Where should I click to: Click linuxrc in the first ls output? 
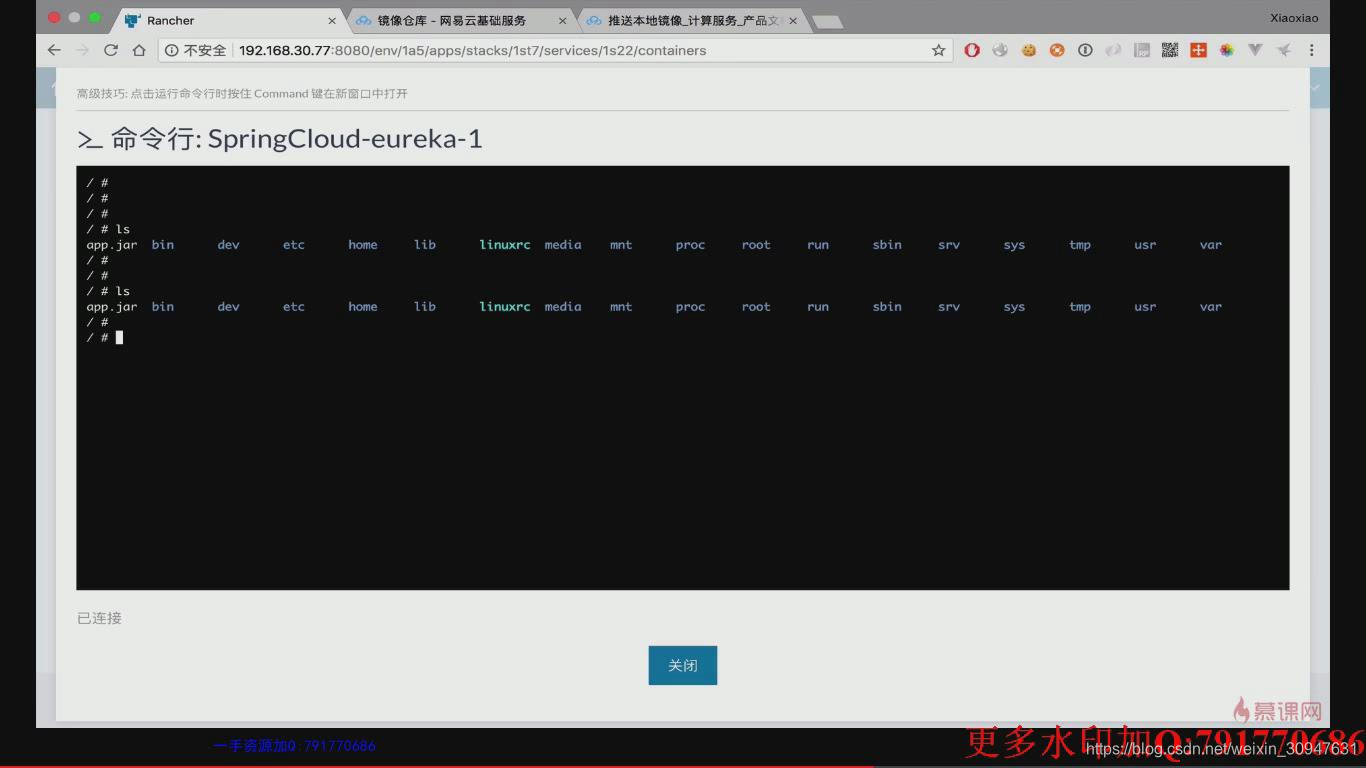pos(505,244)
